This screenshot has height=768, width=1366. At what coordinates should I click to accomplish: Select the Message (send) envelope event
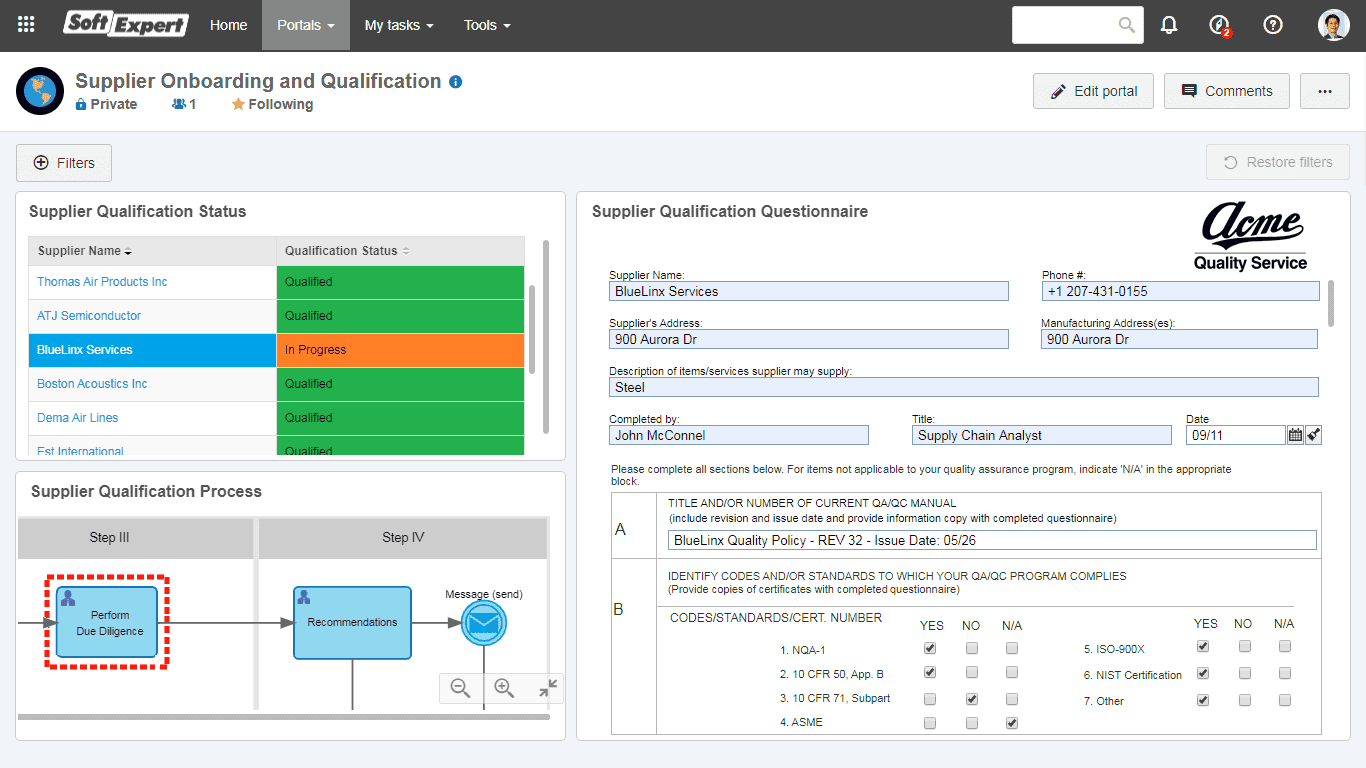point(484,624)
